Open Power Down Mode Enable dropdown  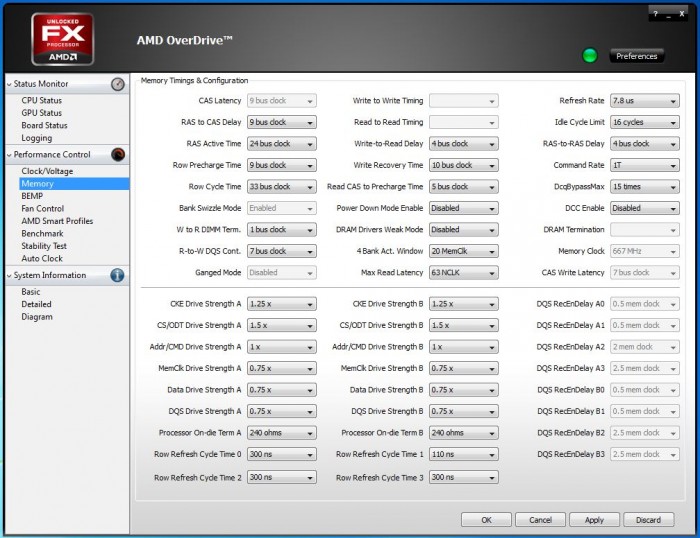[463, 208]
